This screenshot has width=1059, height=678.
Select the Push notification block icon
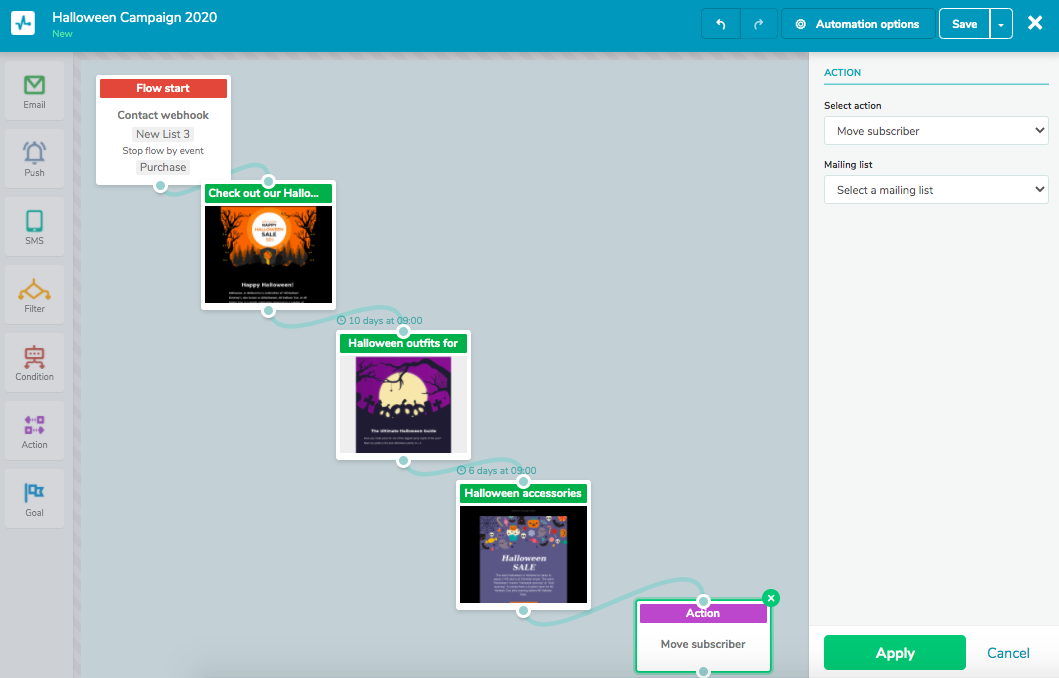tap(35, 159)
